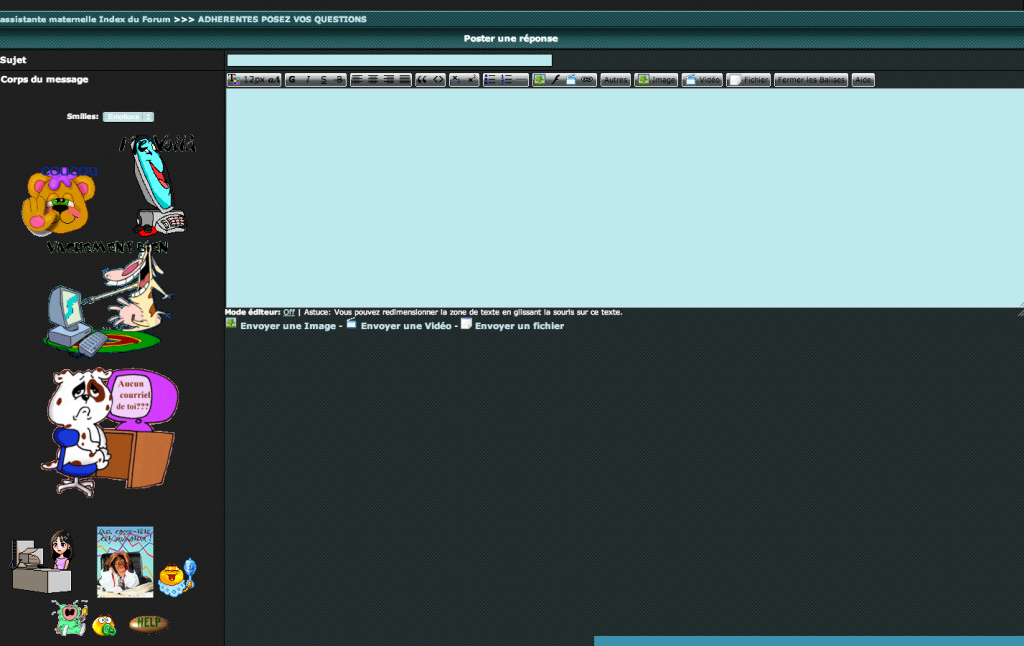Insert the HELP smiley
Viewport: 1024px width, 646px height.
(x=148, y=623)
